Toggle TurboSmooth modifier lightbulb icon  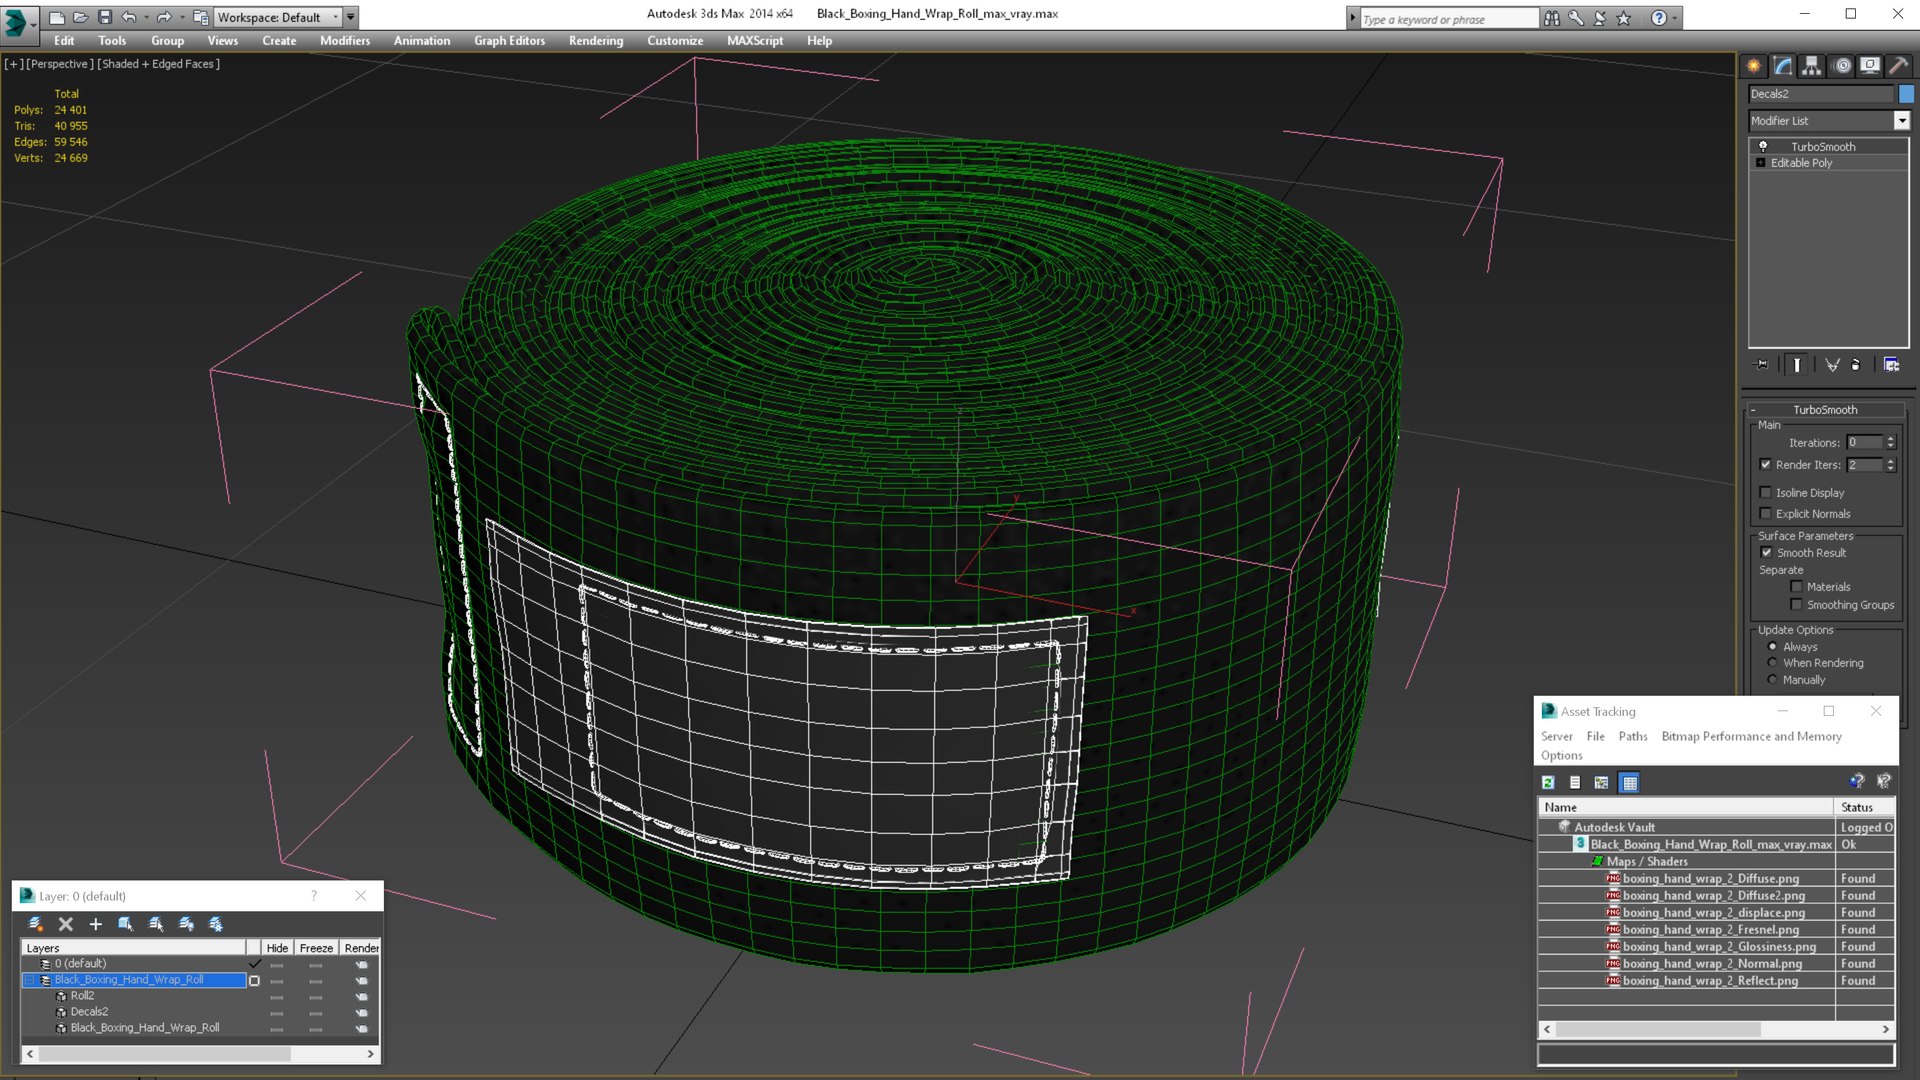(1763, 146)
